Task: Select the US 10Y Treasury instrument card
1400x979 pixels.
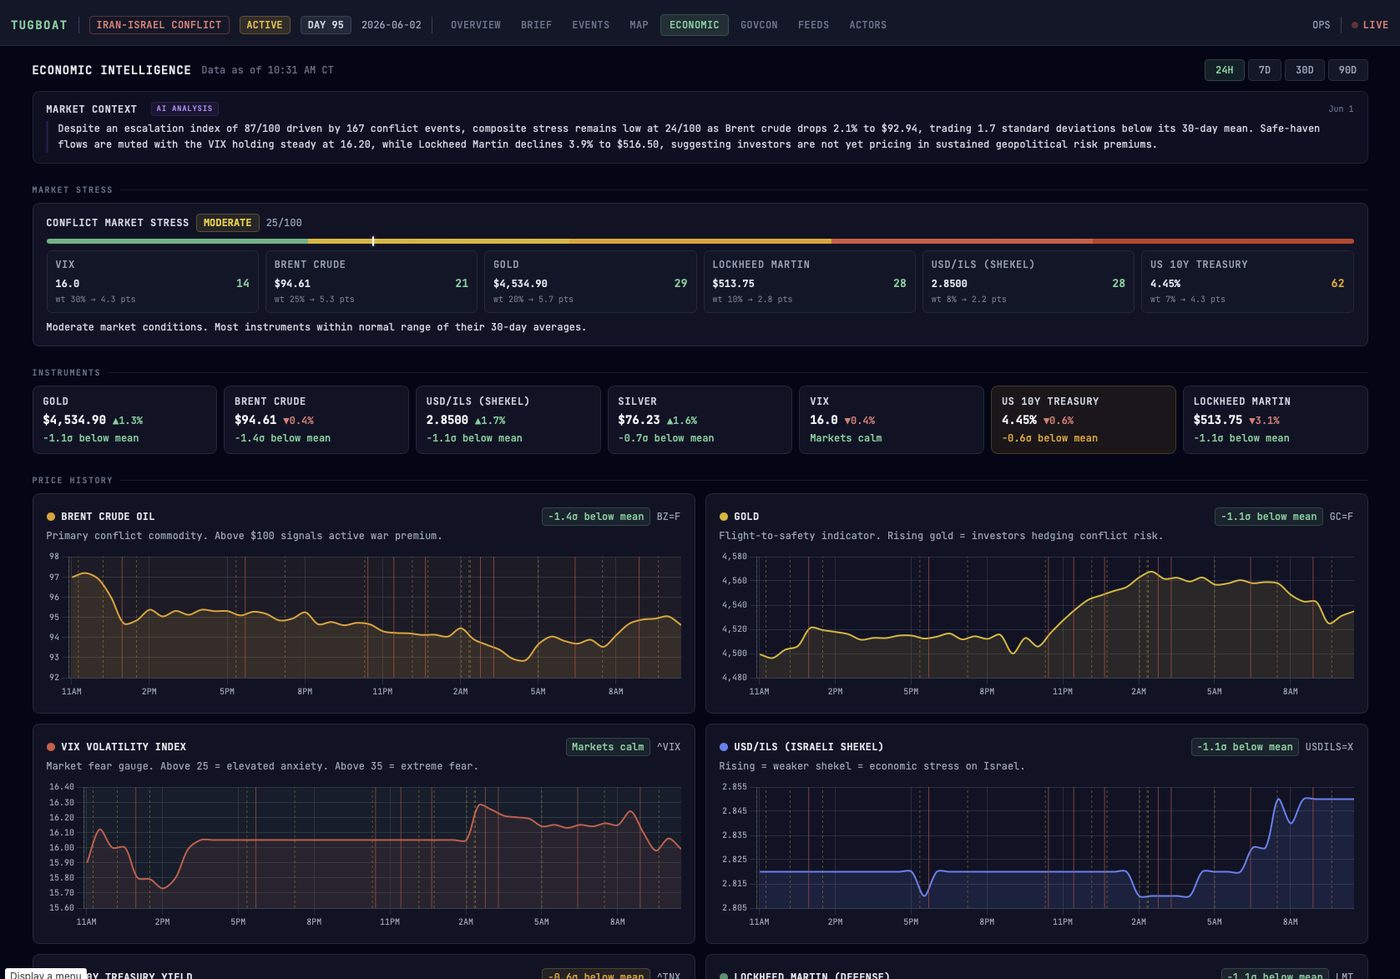Action: point(1083,420)
